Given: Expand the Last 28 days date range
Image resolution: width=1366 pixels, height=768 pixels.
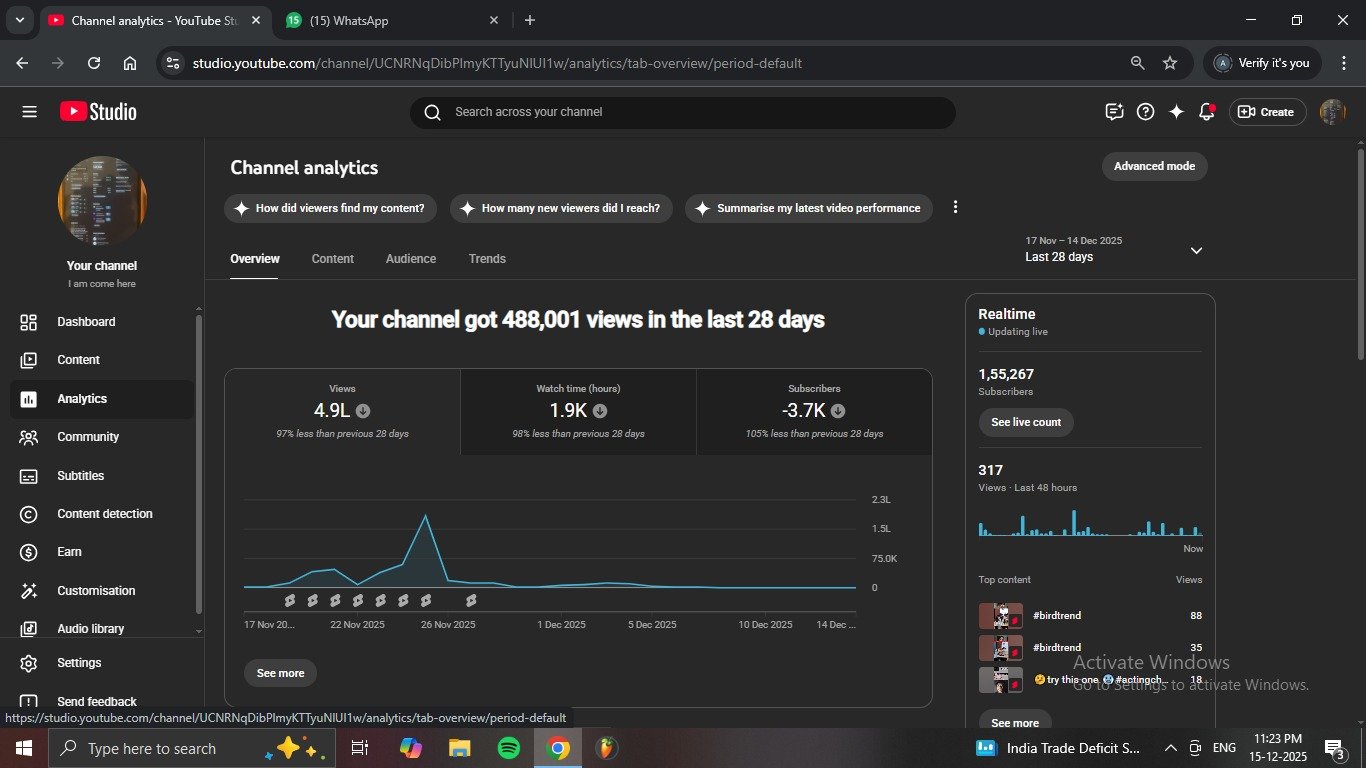Looking at the screenshot, I should point(1196,250).
